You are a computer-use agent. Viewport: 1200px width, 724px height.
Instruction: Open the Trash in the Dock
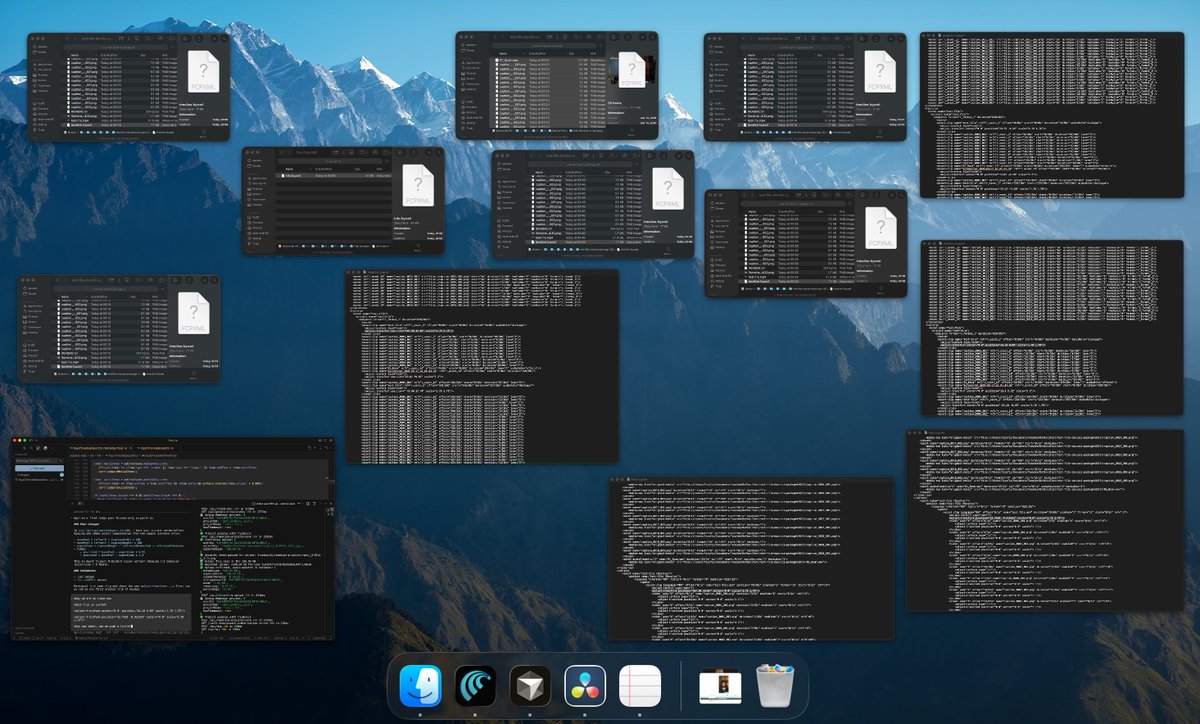point(773,686)
